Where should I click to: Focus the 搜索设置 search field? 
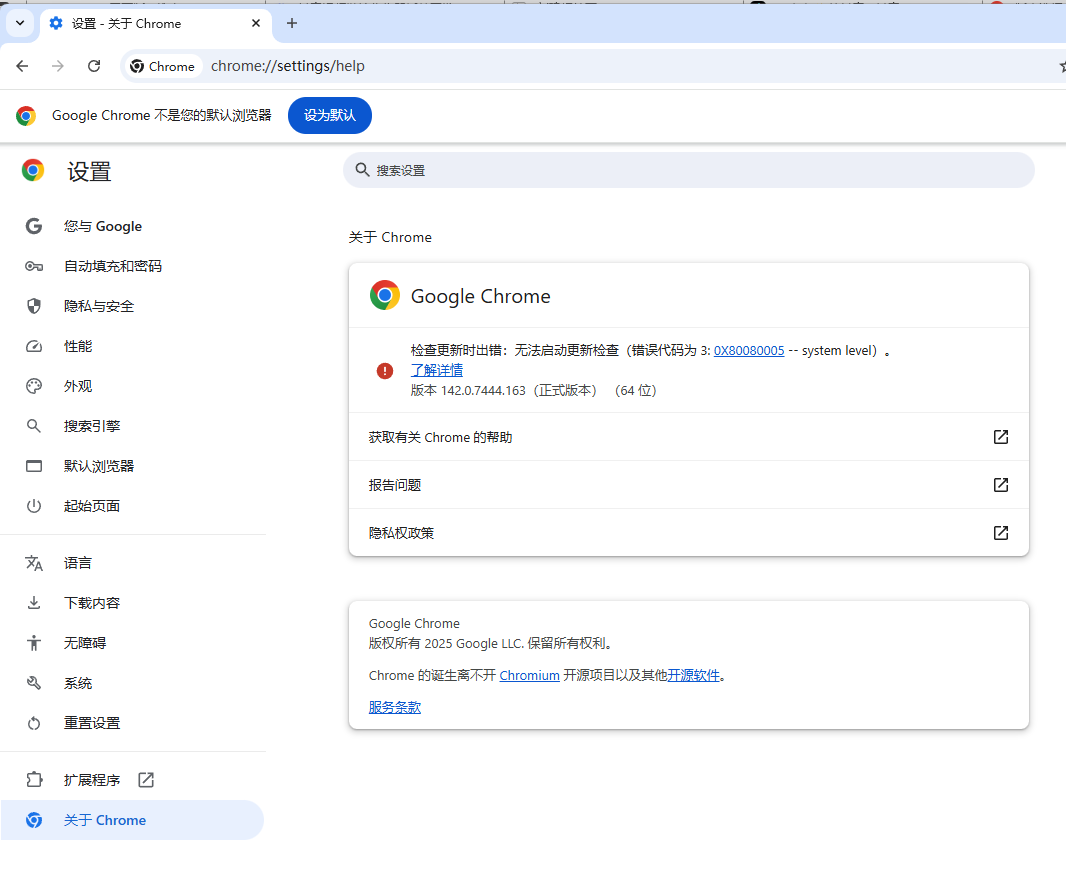pos(689,170)
